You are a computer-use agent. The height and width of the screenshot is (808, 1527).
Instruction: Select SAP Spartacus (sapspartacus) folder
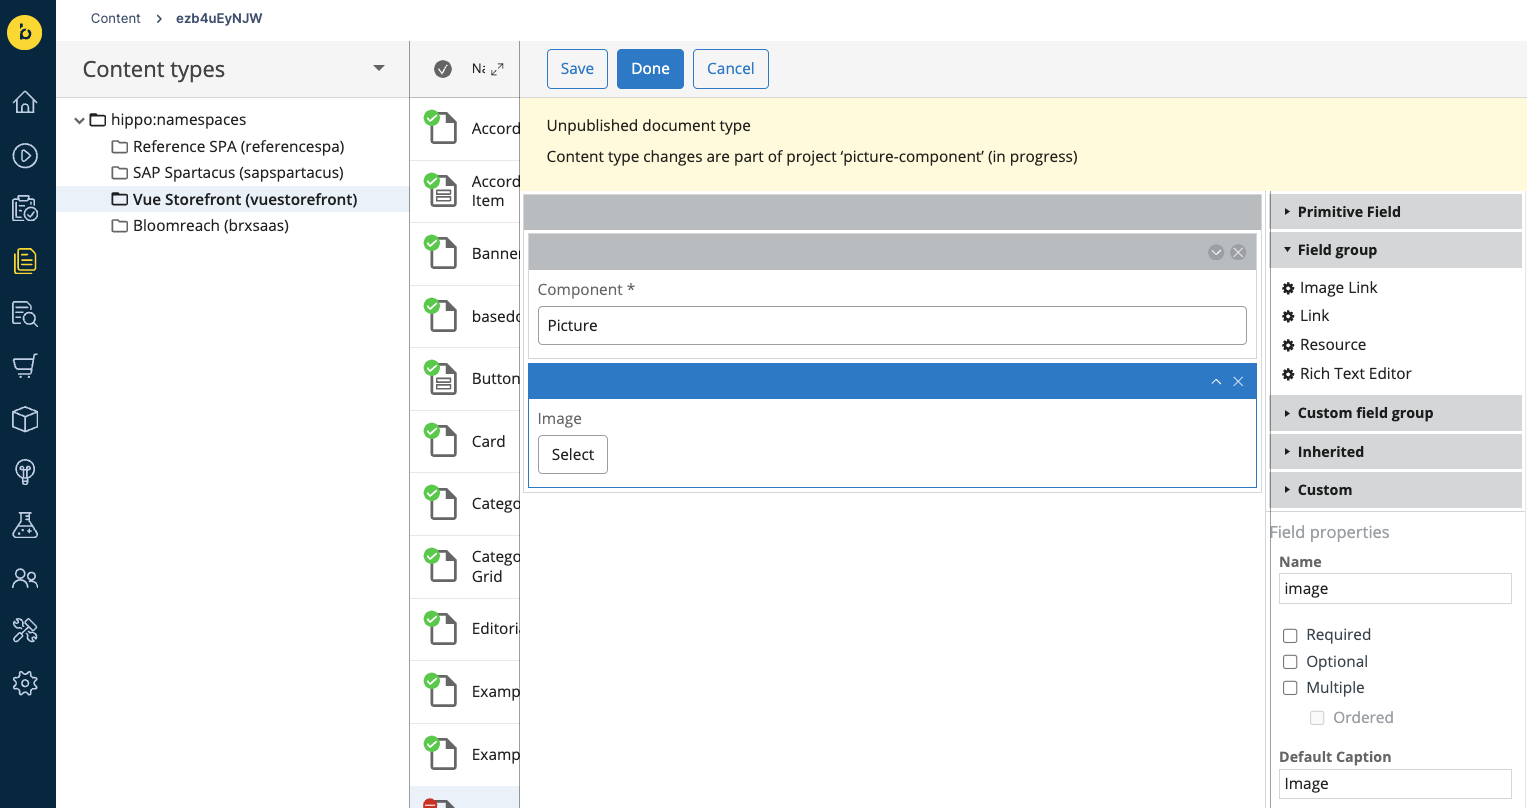tap(238, 173)
